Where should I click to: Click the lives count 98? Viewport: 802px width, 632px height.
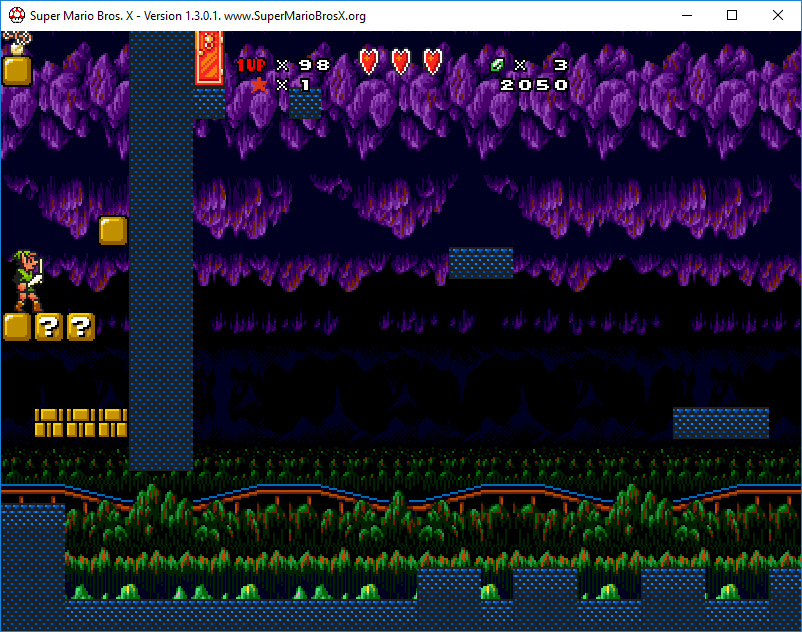click(x=314, y=65)
